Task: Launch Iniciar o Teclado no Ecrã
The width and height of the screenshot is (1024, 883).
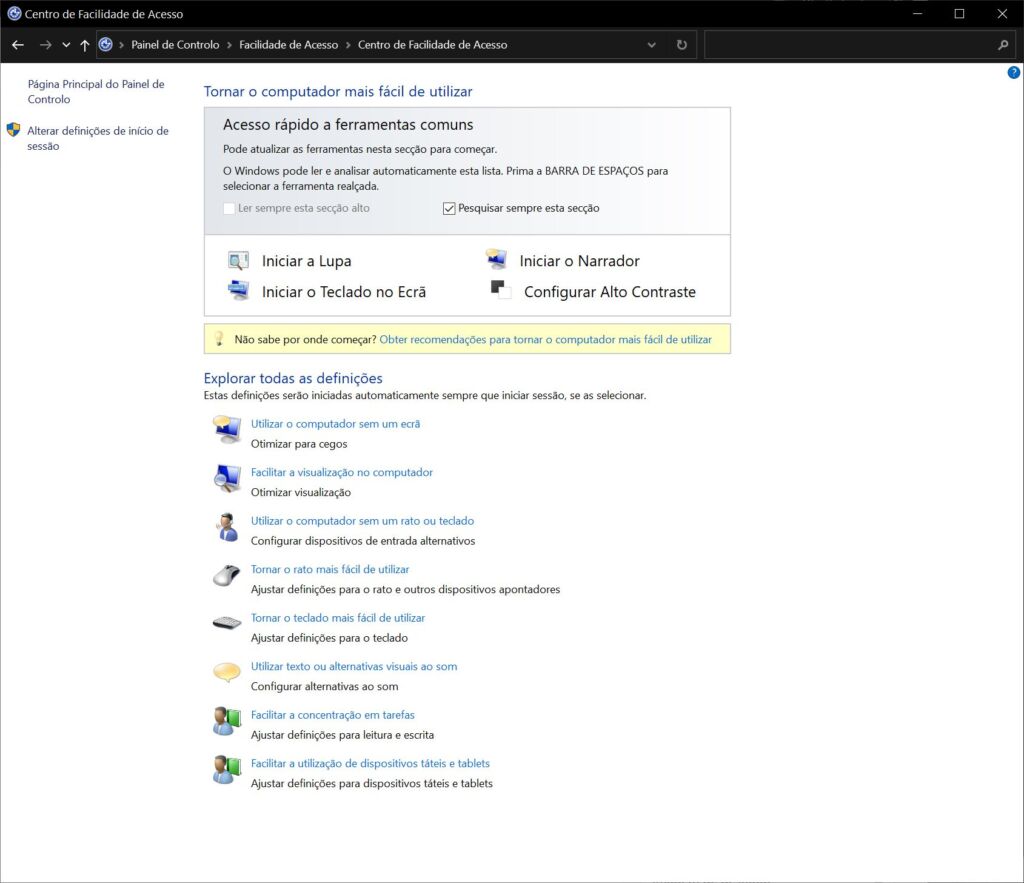Action: [344, 291]
